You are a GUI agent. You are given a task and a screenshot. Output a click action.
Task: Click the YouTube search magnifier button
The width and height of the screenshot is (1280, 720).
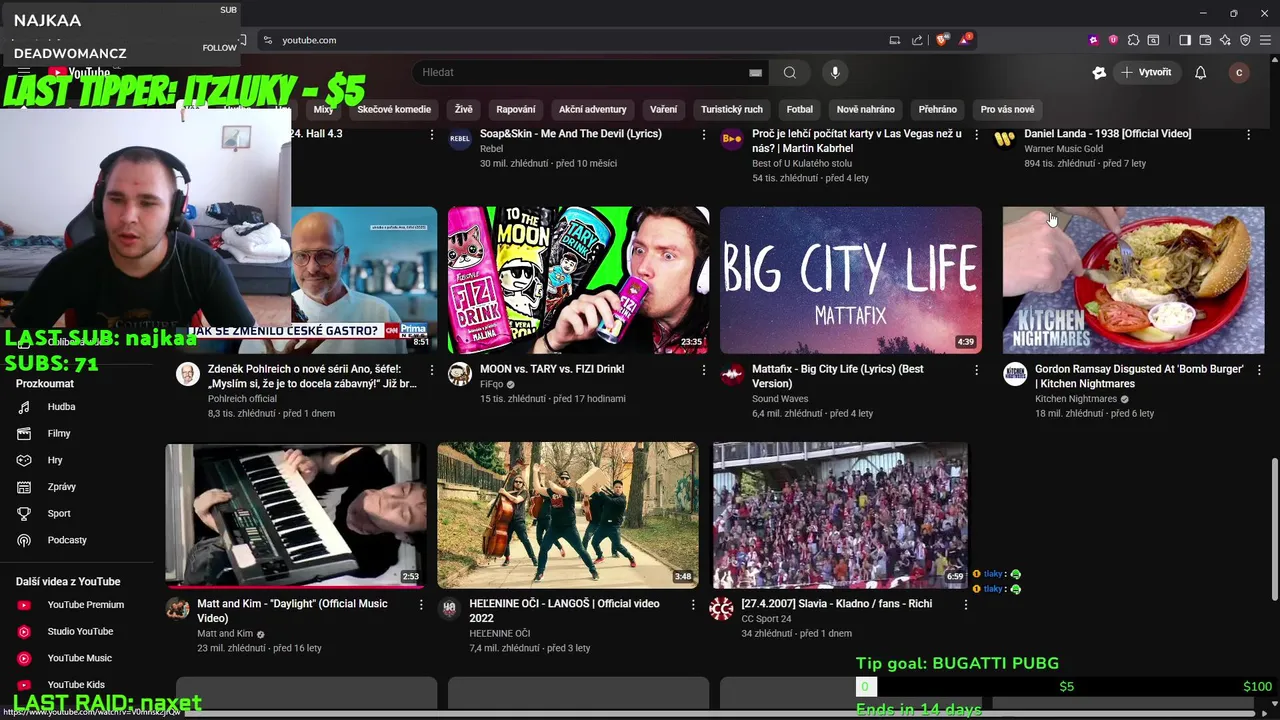pyautogui.click(x=790, y=72)
